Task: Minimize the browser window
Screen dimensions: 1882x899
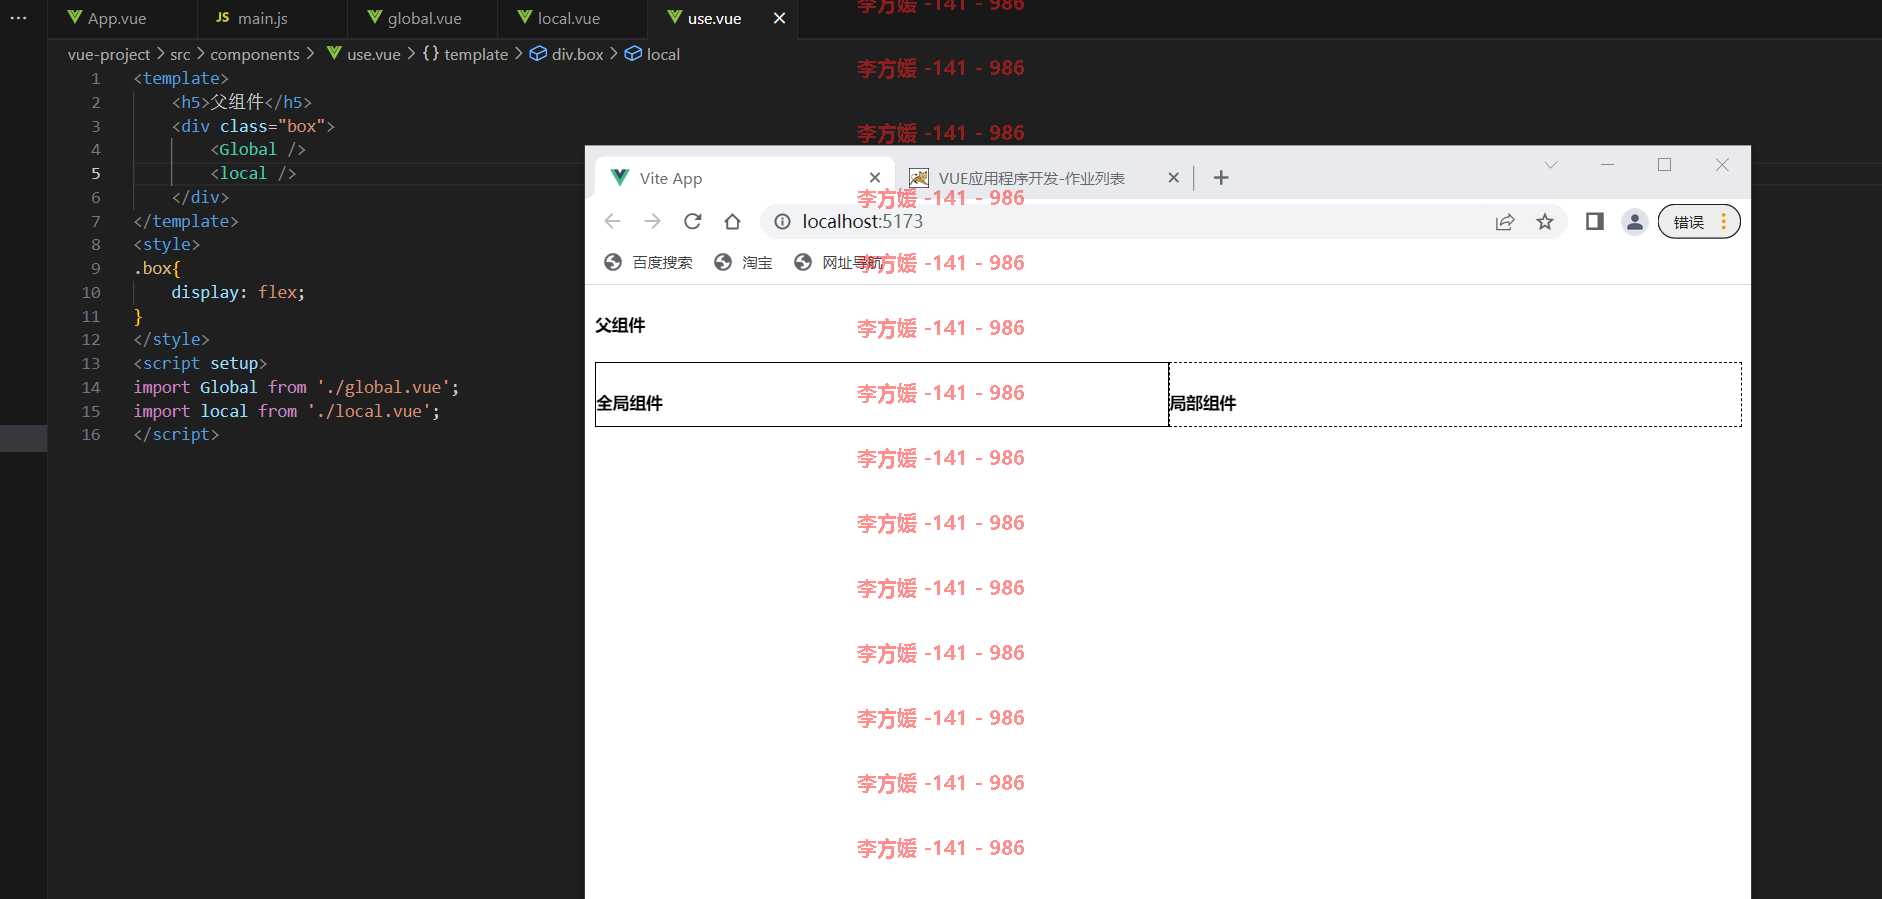Action: point(1607,165)
